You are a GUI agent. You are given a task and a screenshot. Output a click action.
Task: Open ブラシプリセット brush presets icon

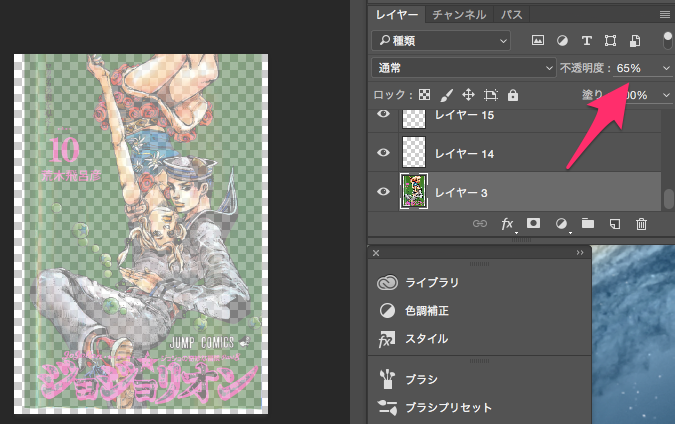tap(387, 407)
